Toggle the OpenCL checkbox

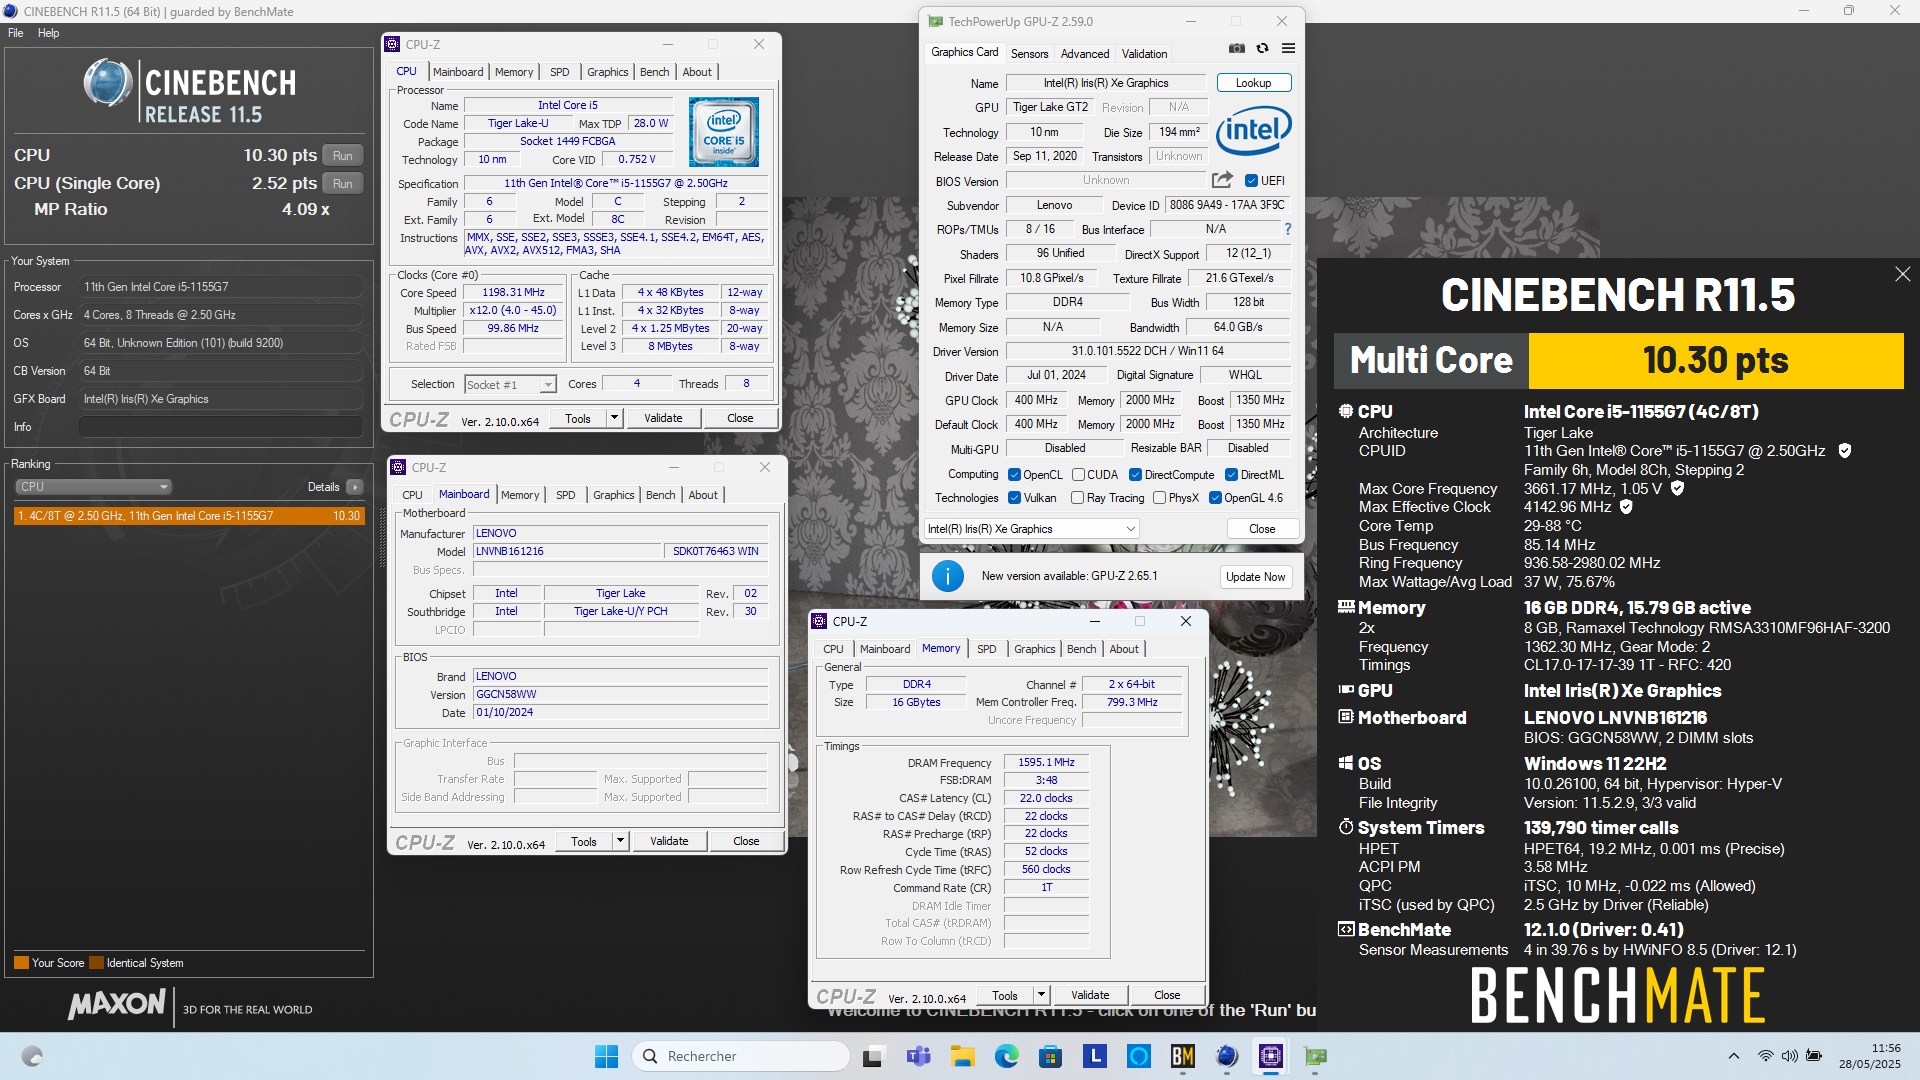coord(1014,475)
